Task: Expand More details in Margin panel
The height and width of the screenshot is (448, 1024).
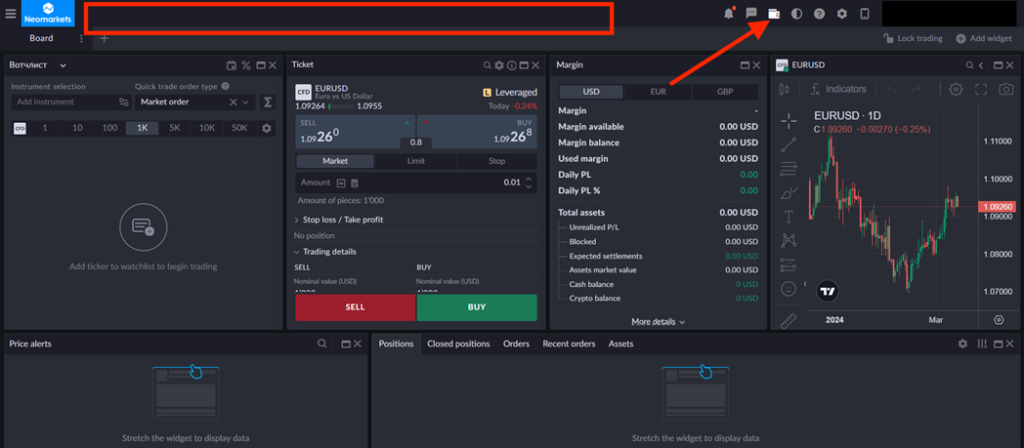Action: pyautogui.click(x=658, y=322)
